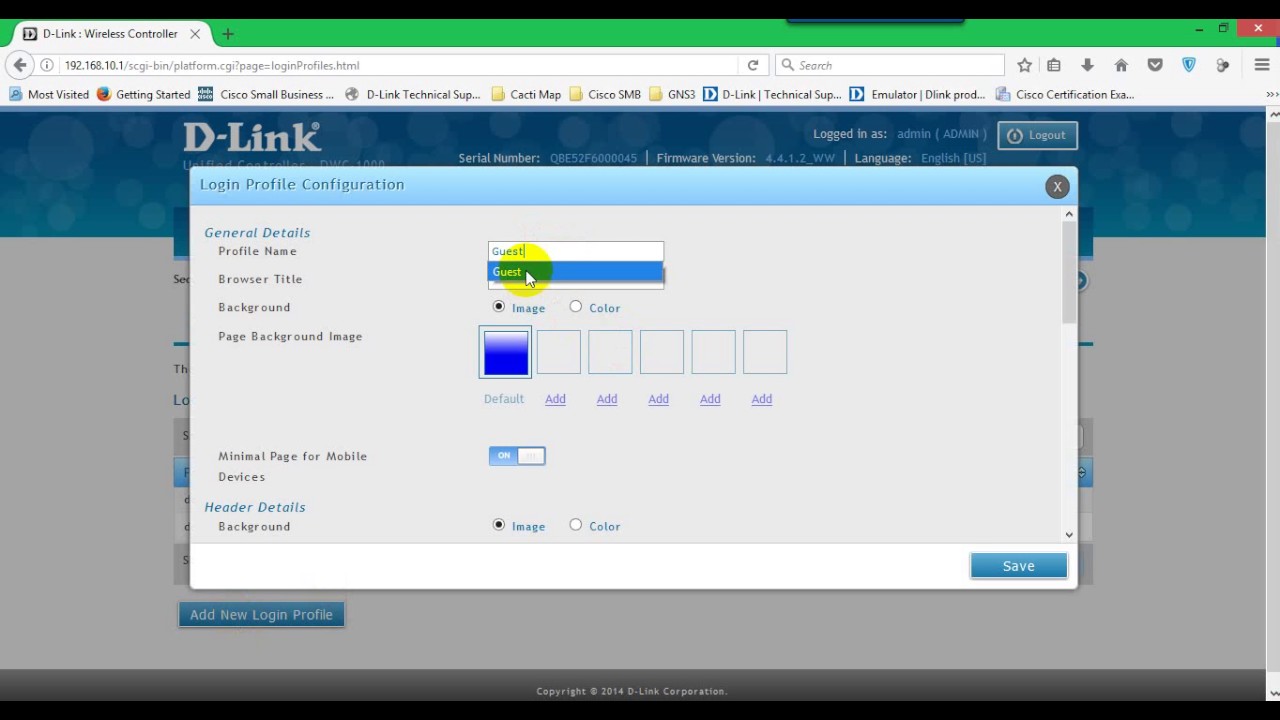
Task: Click the browser back arrow button
Action: (20, 65)
